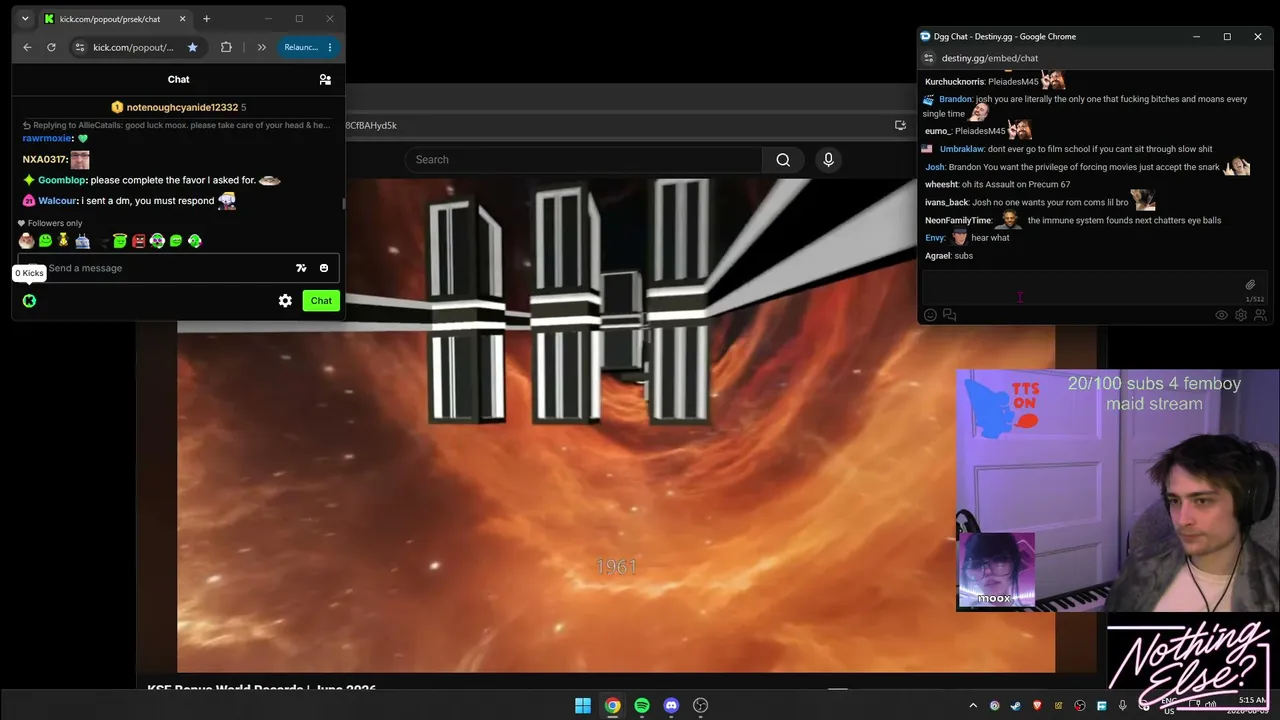View site information for kick.com
Image resolution: width=1280 pixels, height=720 pixels.
pos(80,47)
